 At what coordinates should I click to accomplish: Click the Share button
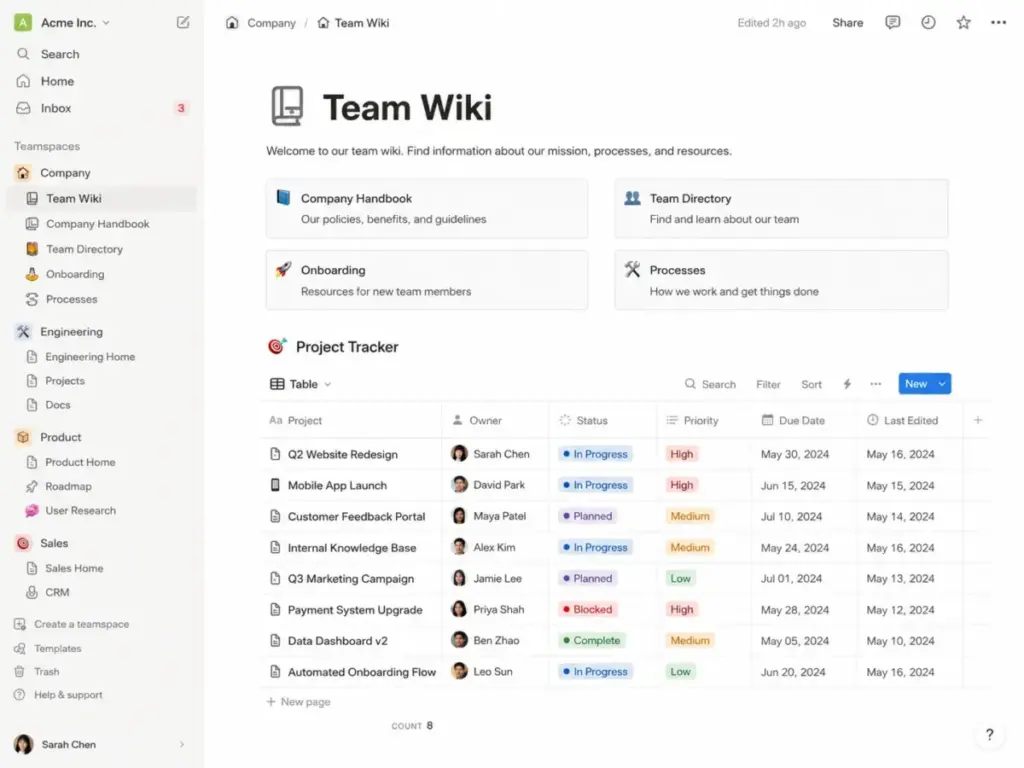[848, 23]
